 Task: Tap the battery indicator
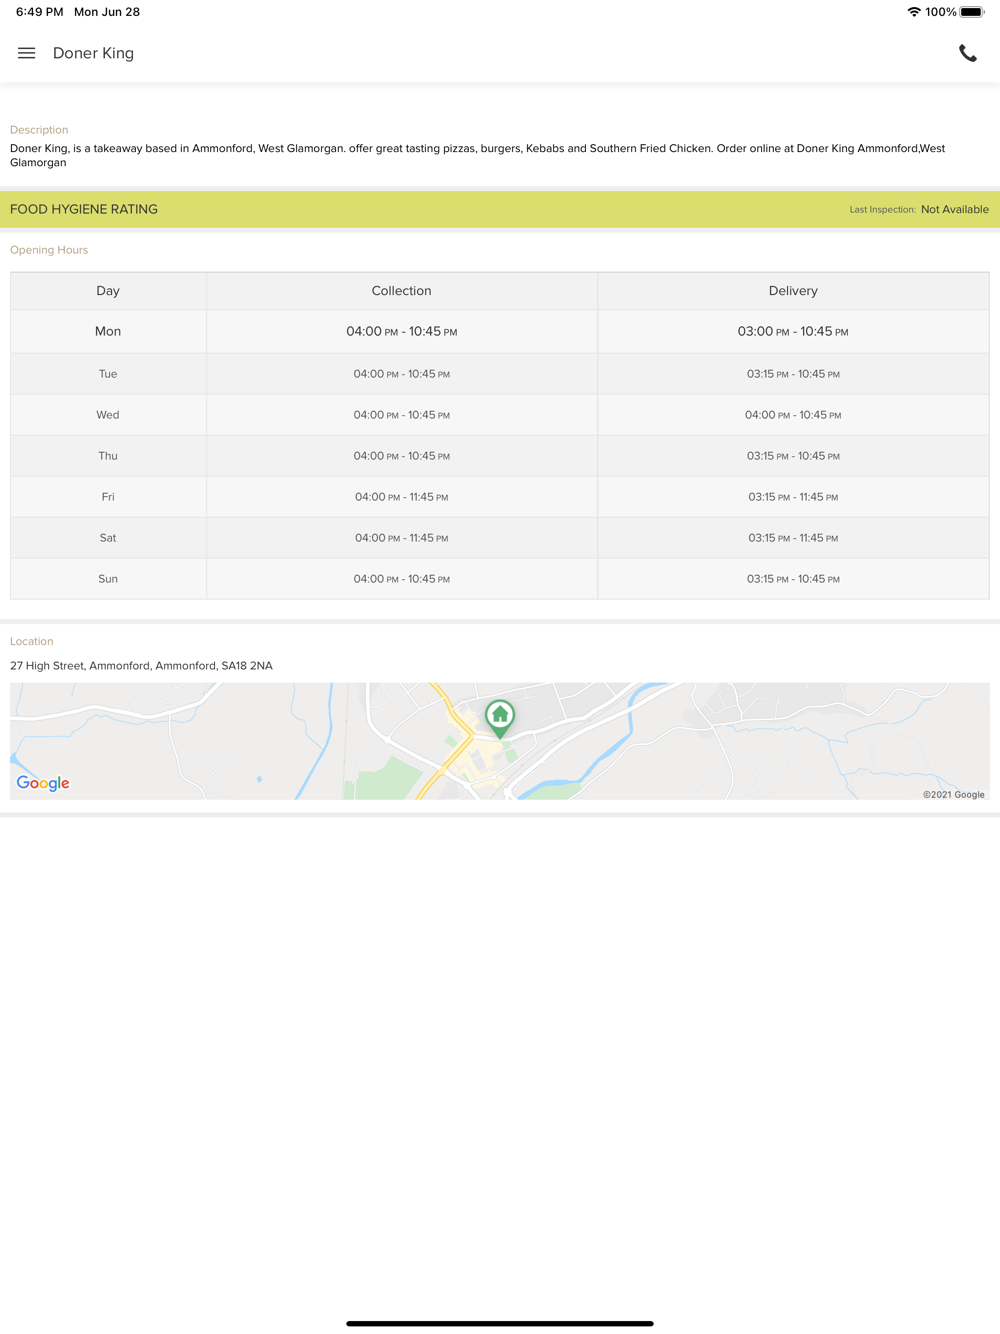pyautogui.click(x=972, y=12)
